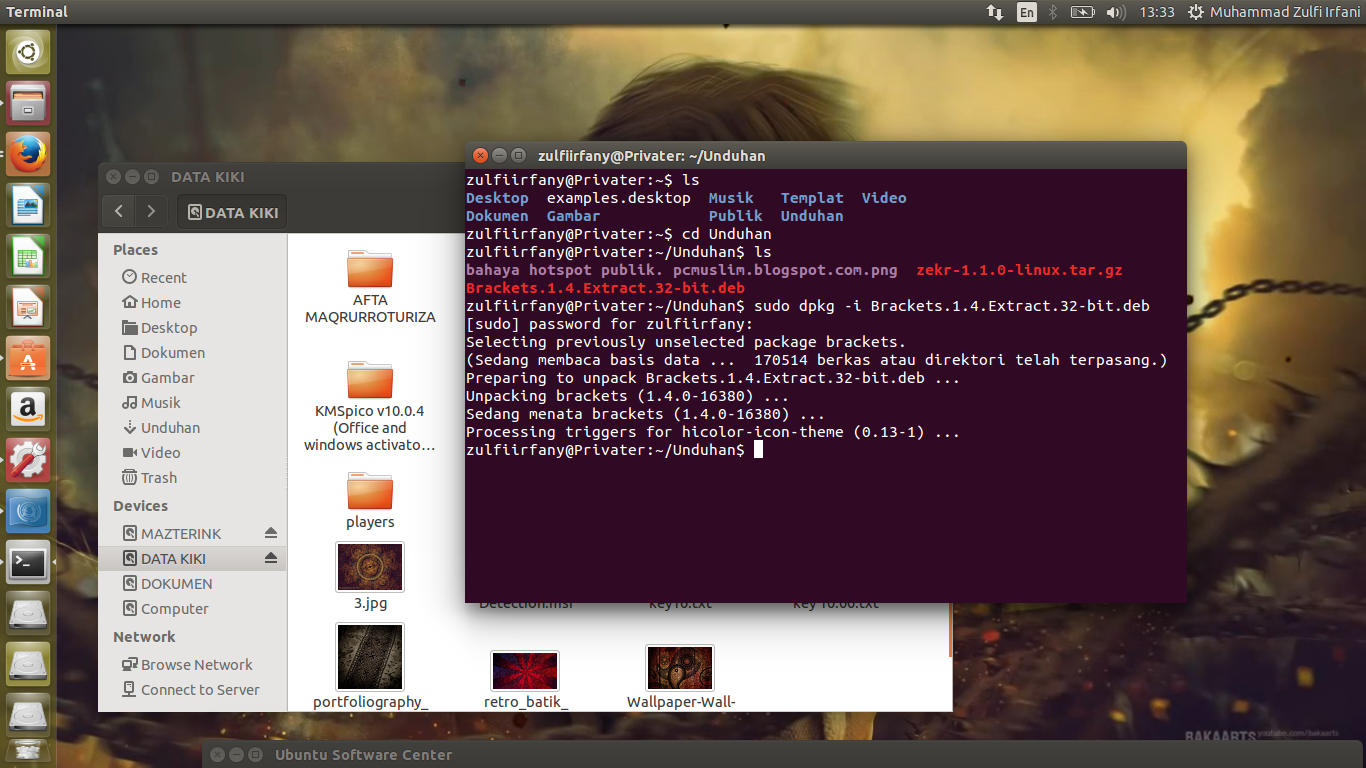Click the clock showing 13:33
This screenshot has height=768, width=1366.
(1156, 12)
